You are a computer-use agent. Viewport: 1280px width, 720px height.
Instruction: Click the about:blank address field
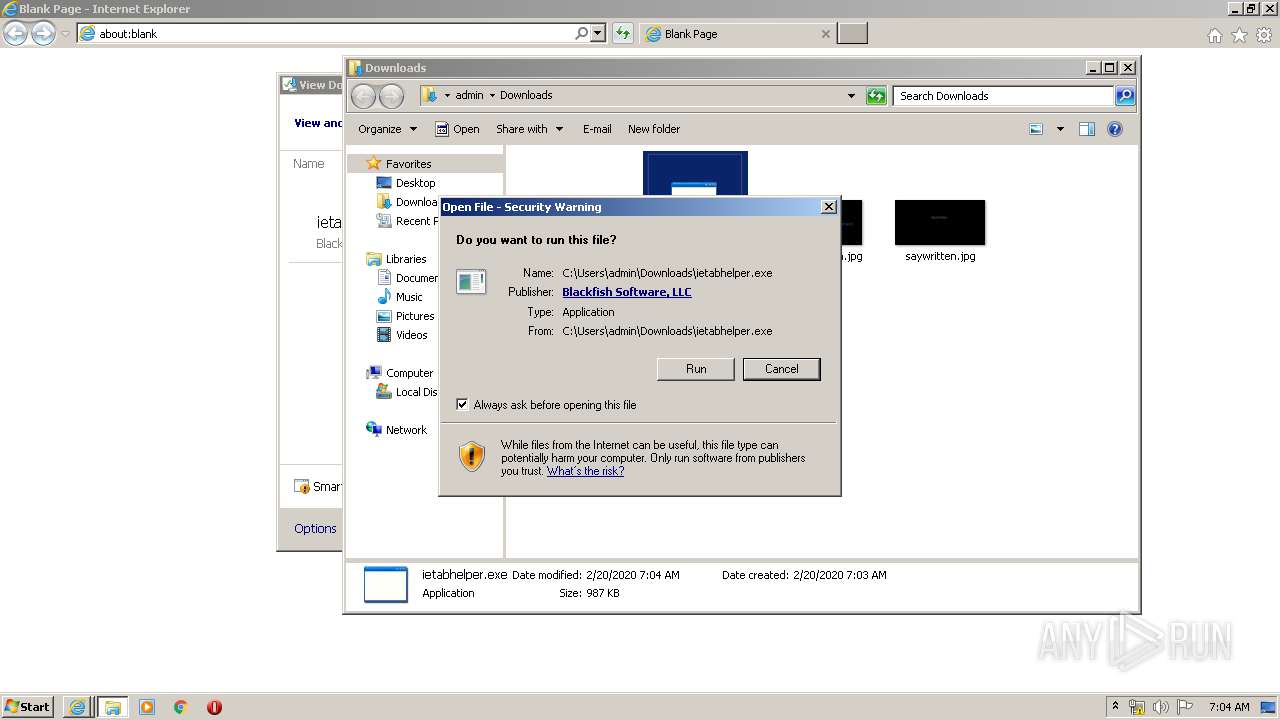coord(325,33)
